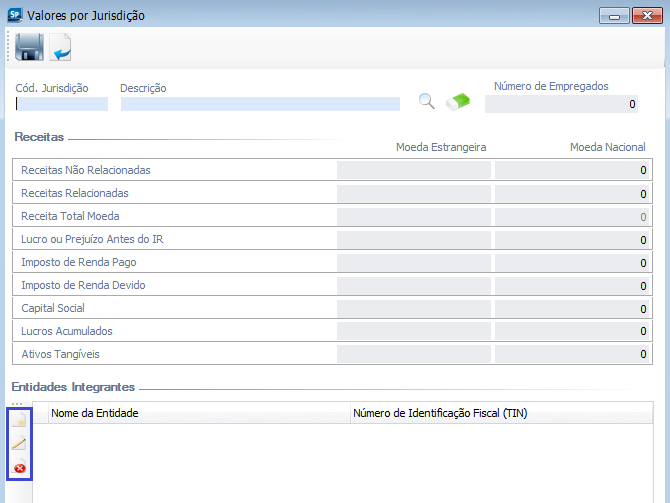Click the pencil edit entity icon
The height and width of the screenshot is (503, 670).
coord(19,444)
